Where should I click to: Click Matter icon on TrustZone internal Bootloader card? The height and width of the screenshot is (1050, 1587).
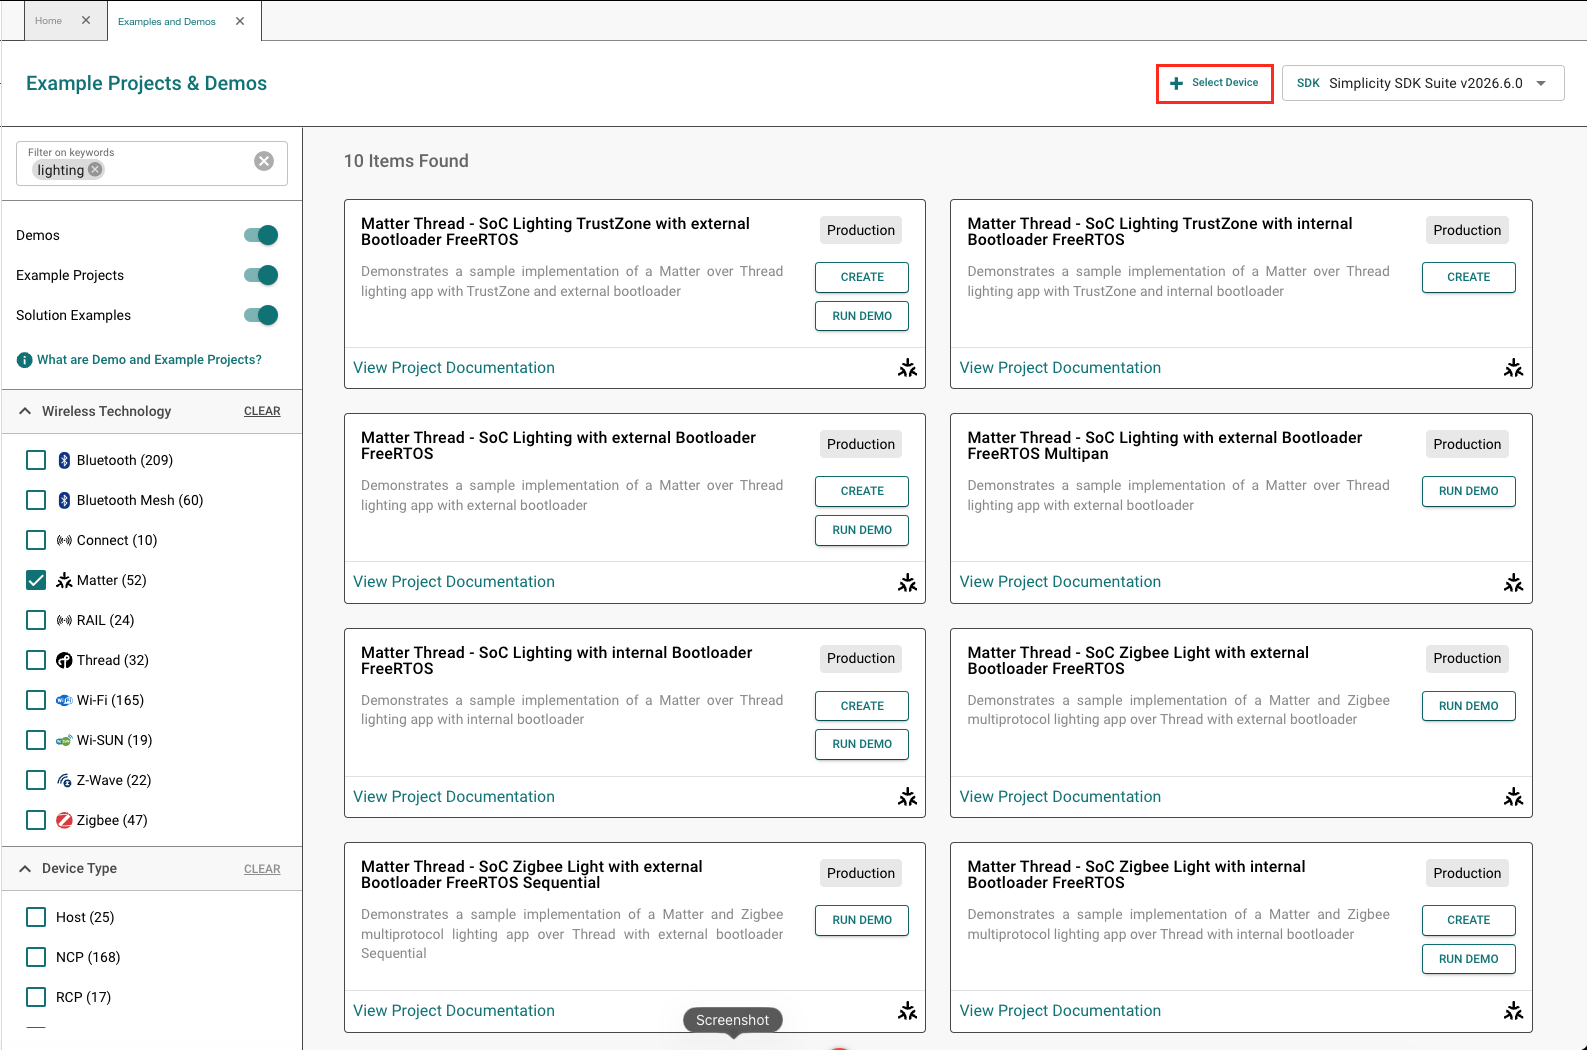[1513, 368]
